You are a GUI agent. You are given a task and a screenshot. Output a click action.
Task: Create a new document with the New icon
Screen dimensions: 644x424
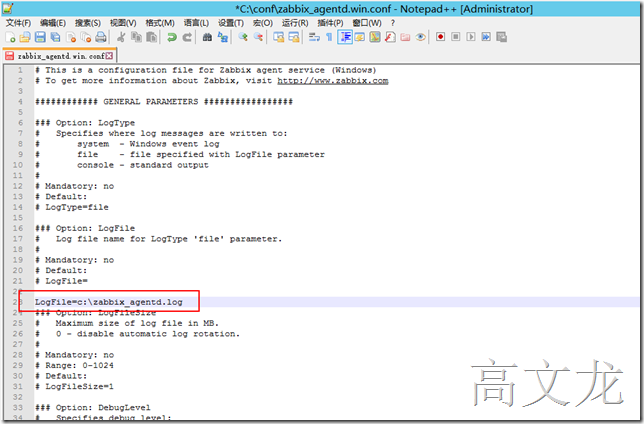[x=10, y=37]
